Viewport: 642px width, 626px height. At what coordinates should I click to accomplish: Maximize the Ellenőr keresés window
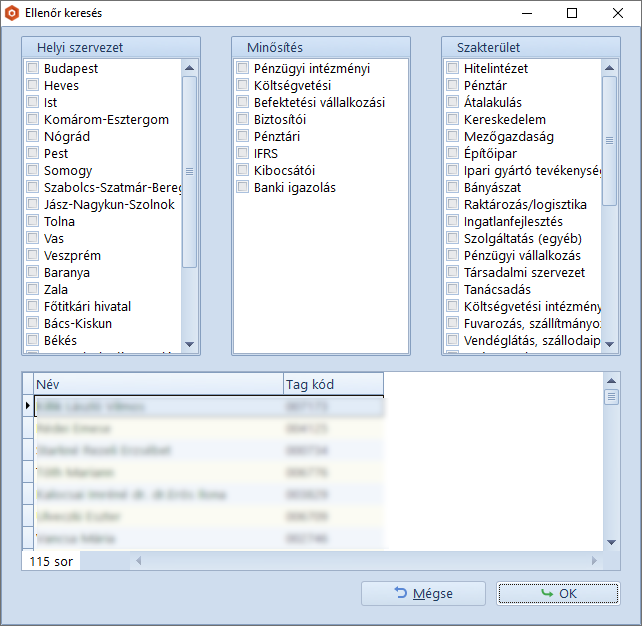click(572, 13)
